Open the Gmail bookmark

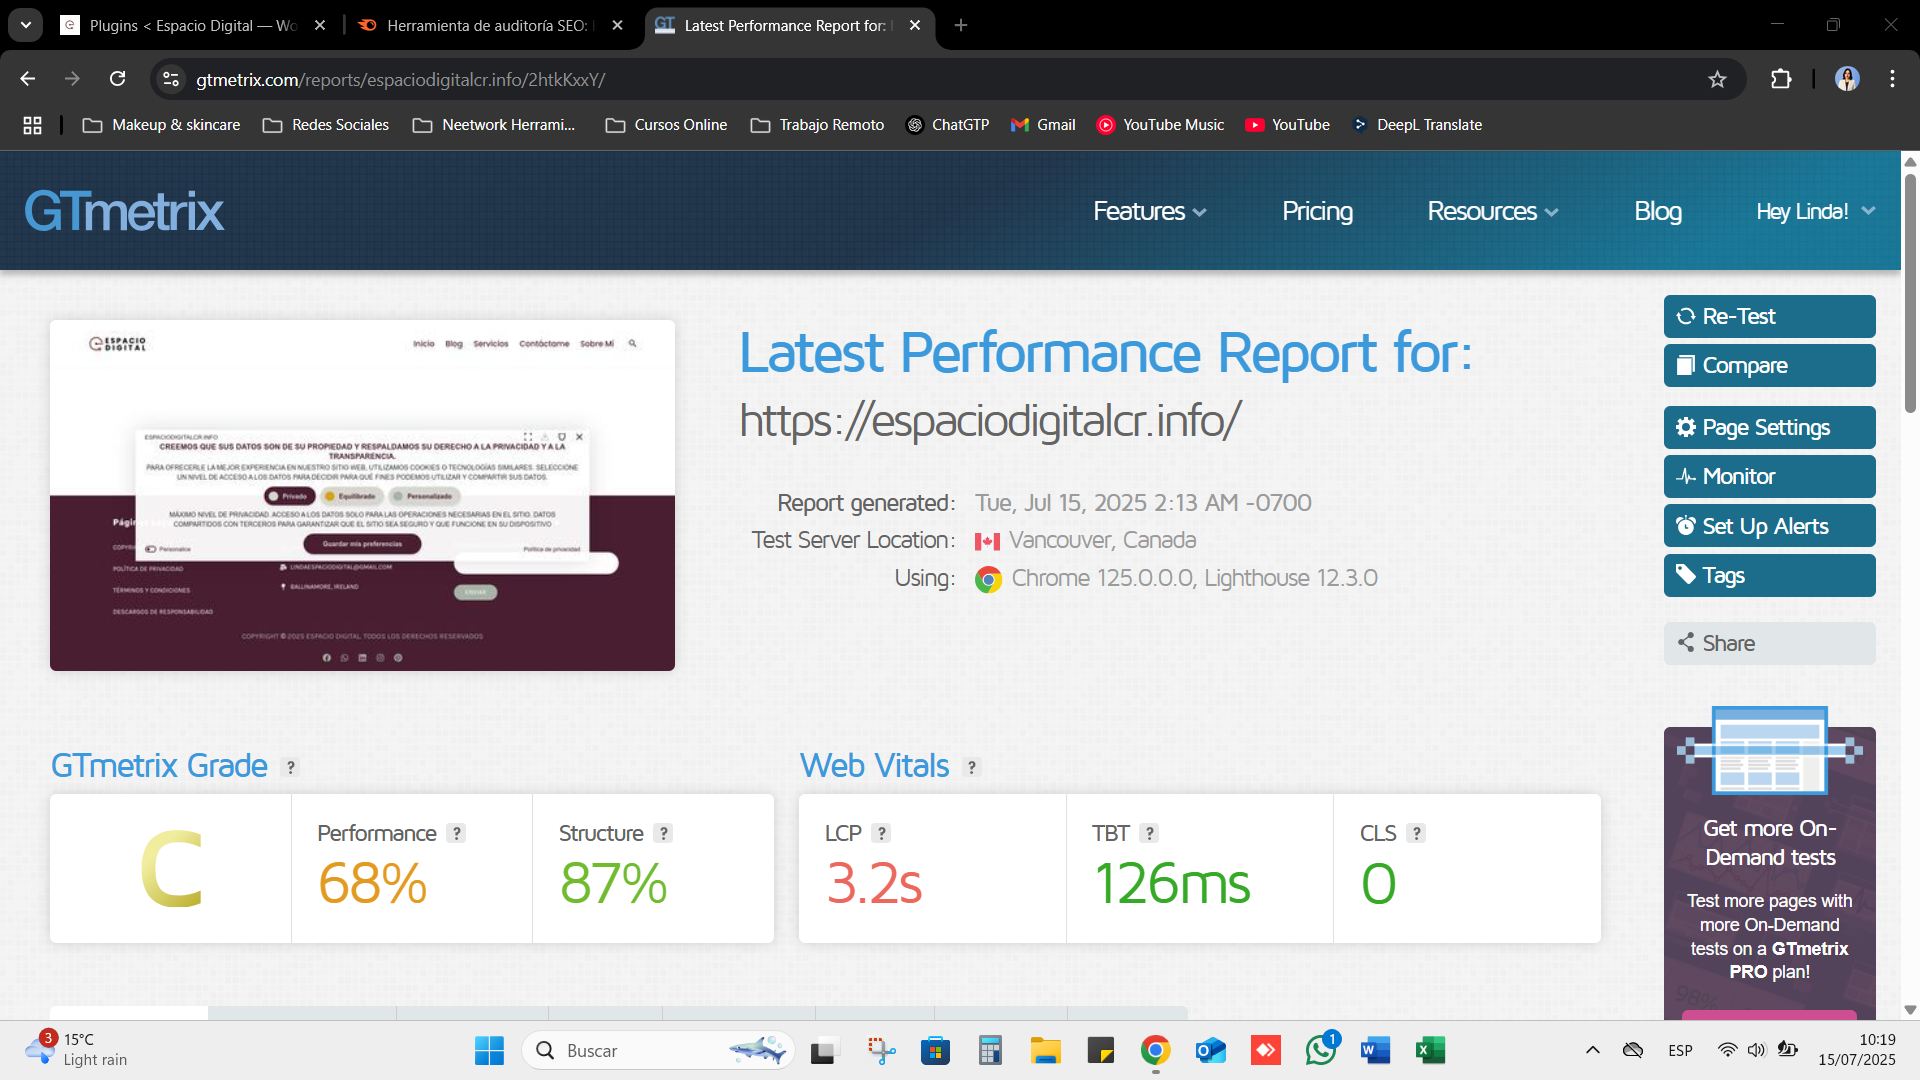(1043, 125)
